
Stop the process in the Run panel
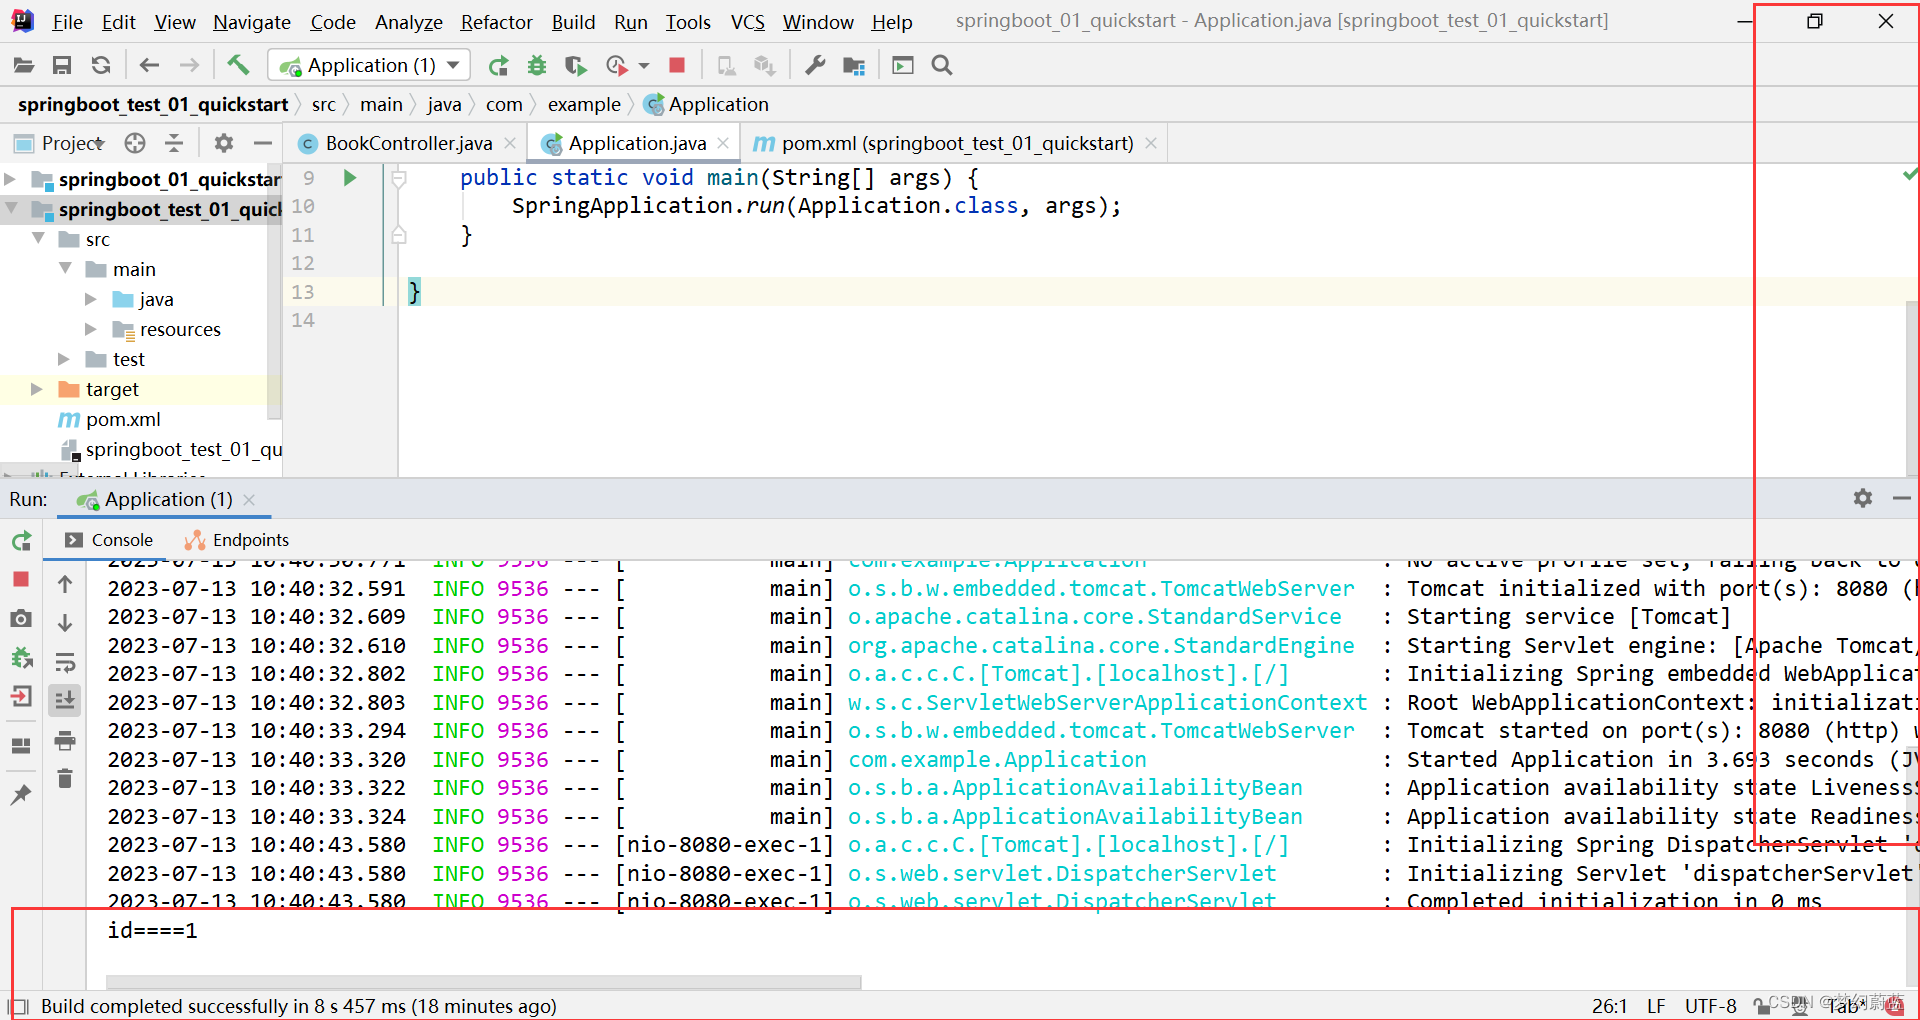coord(21,579)
